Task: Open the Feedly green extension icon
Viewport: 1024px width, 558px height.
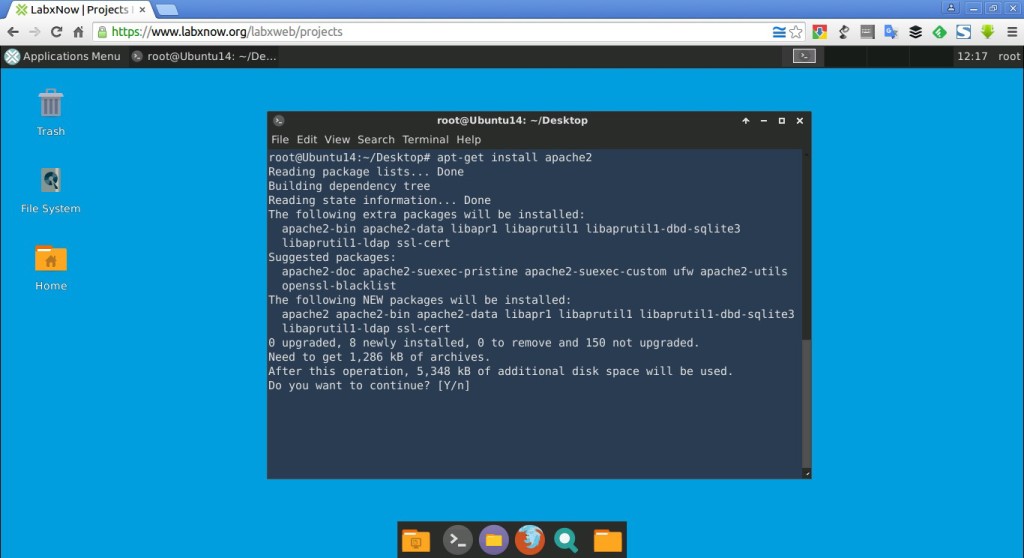Action: pyautogui.click(x=939, y=31)
